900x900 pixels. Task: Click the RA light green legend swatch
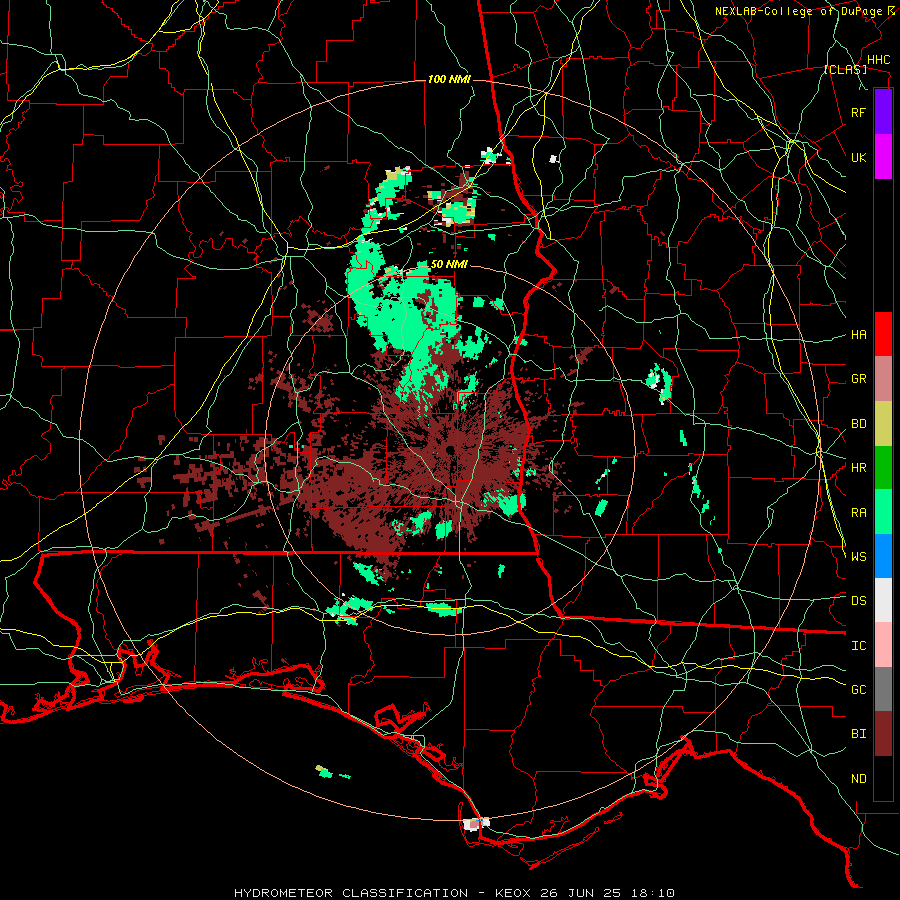pos(883,512)
